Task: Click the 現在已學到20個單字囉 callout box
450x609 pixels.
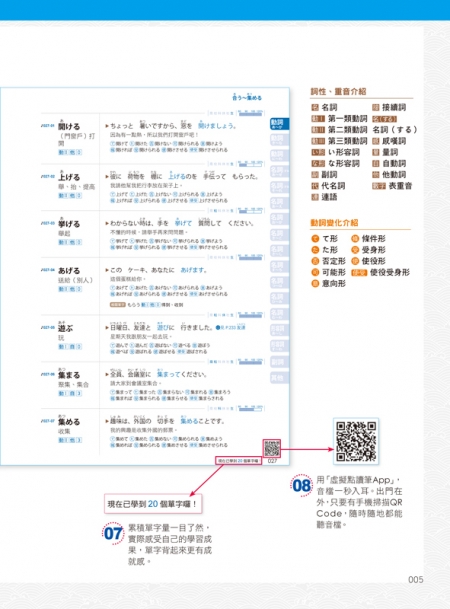Action: (x=153, y=504)
